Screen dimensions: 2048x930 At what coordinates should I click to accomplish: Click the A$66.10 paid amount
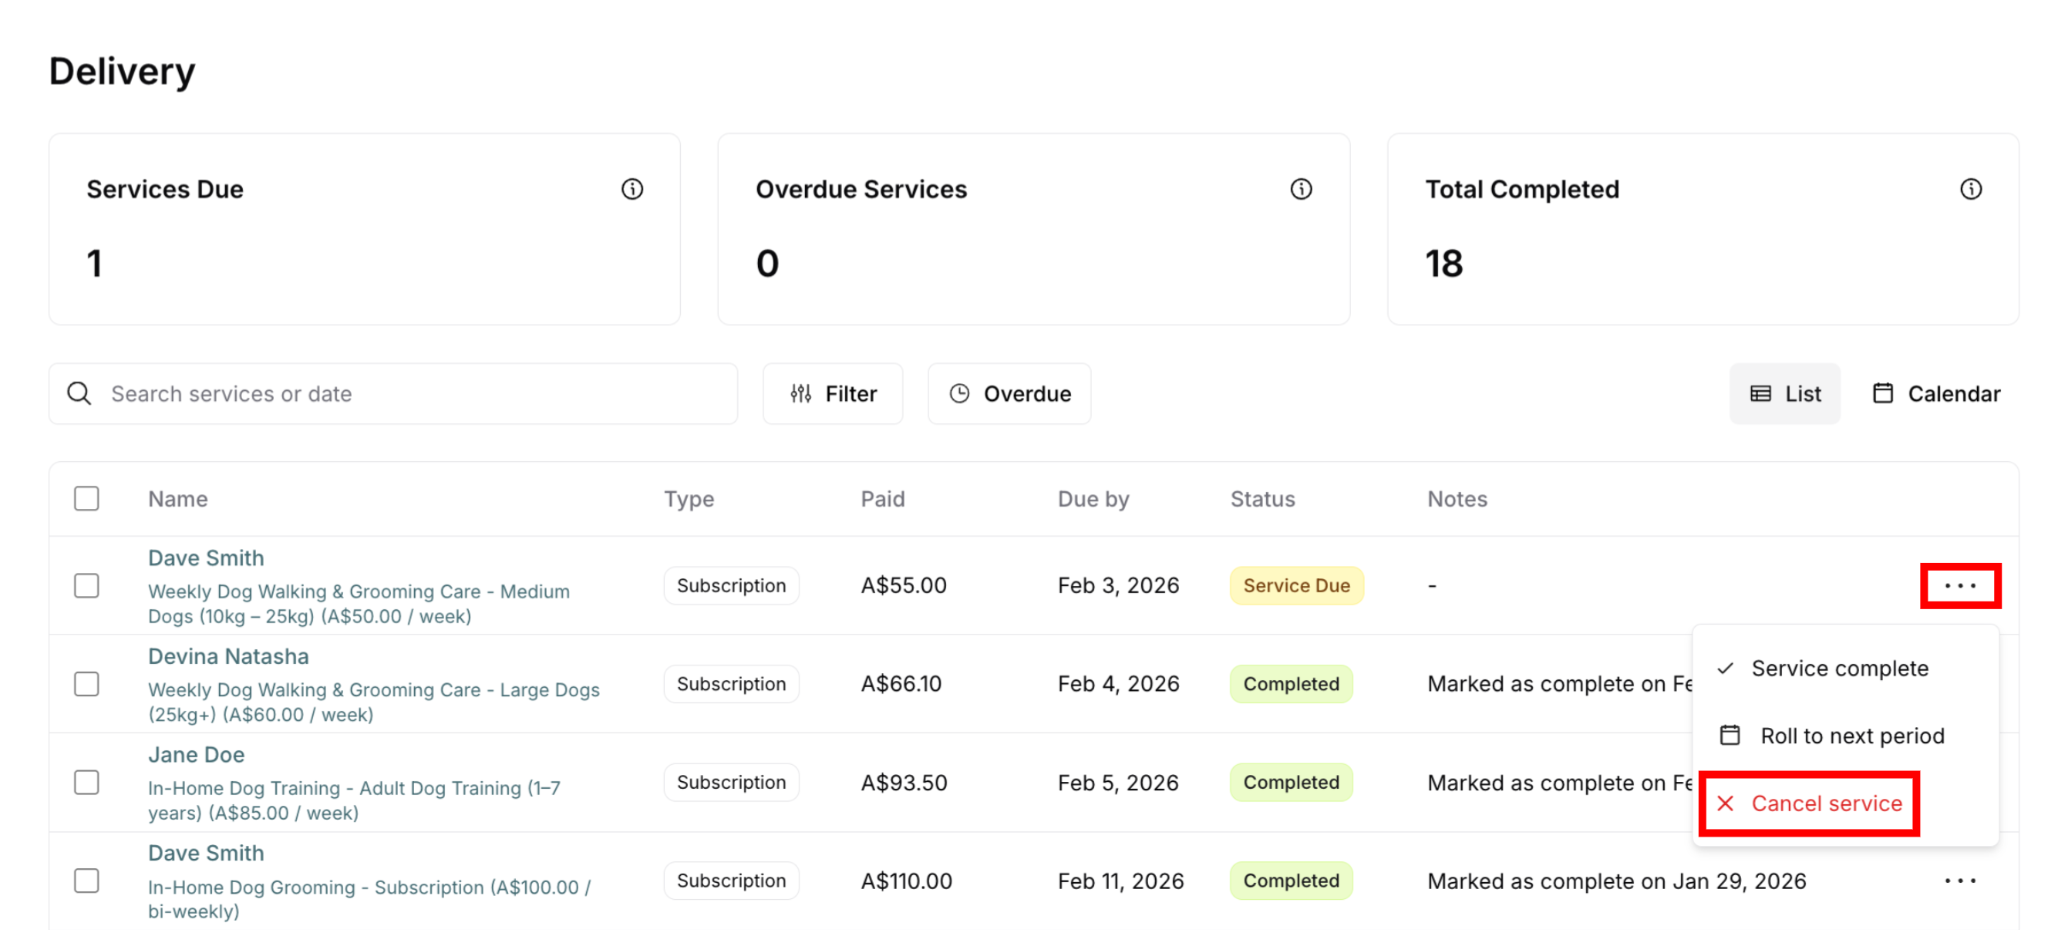coord(901,684)
